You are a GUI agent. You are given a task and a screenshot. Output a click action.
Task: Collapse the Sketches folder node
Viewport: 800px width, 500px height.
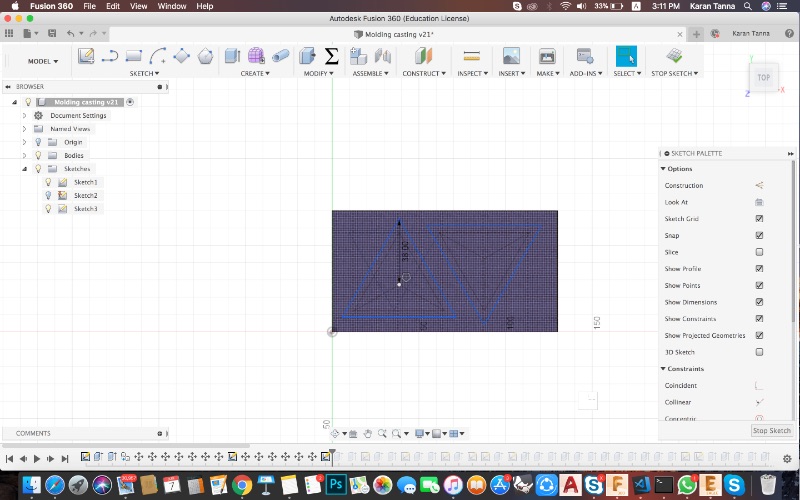pyautogui.click(x=24, y=169)
